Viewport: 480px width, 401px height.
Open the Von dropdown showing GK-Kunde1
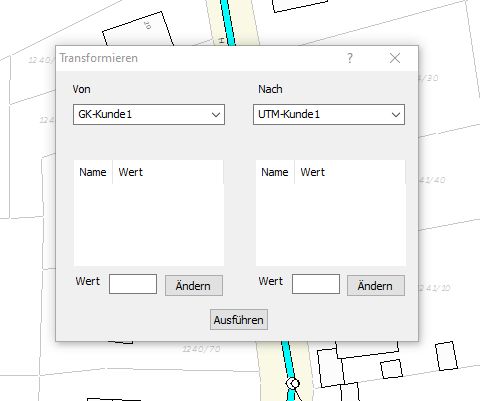(149, 114)
